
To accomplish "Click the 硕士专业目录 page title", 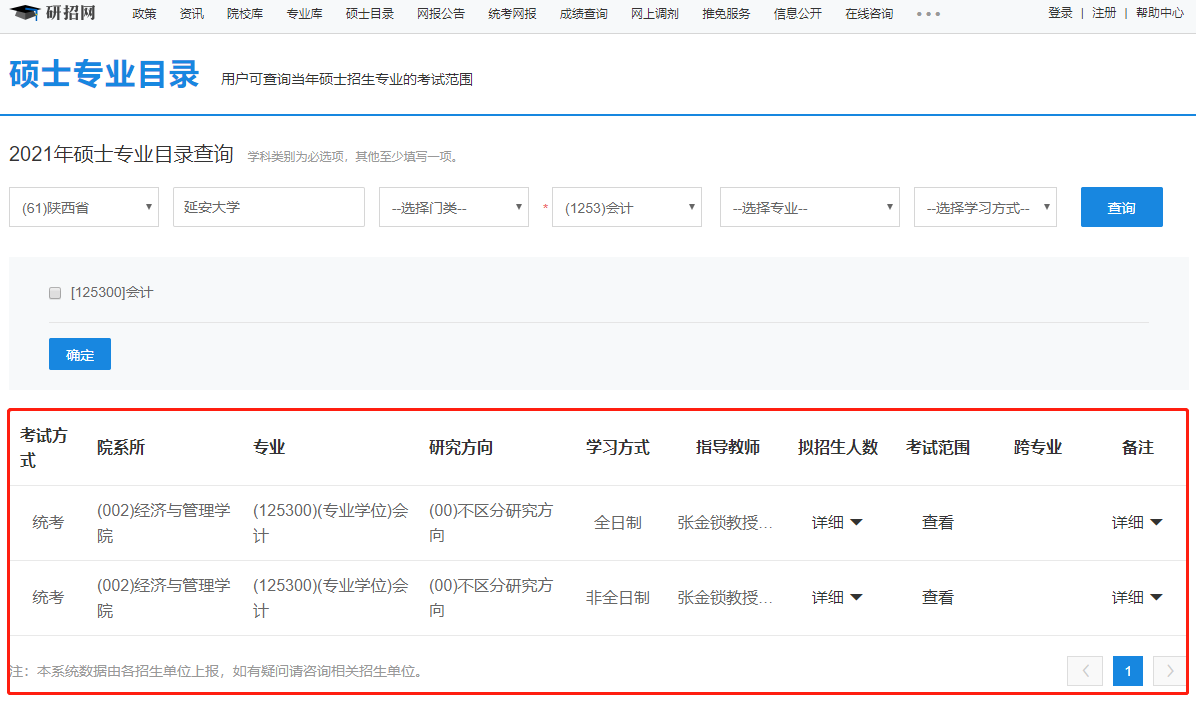I will coord(104,75).
